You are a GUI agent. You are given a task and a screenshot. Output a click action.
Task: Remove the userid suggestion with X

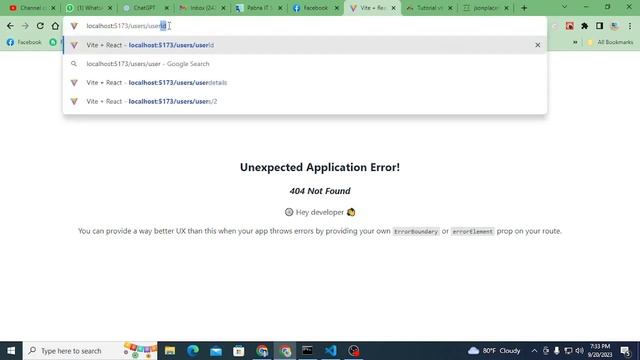click(x=538, y=45)
